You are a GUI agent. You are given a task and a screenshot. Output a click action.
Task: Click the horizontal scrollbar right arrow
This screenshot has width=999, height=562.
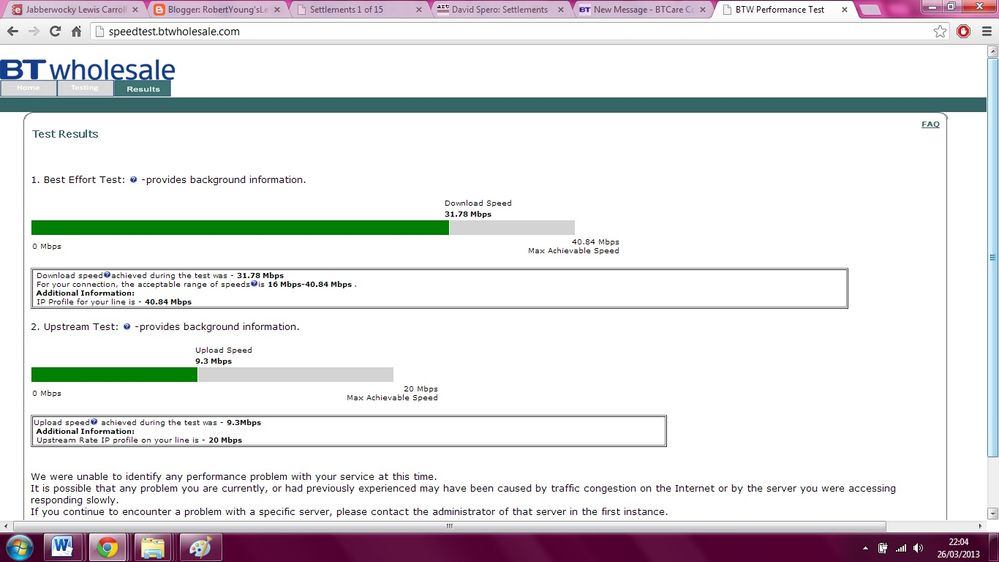pyautogui.click(x=981, y=526)
